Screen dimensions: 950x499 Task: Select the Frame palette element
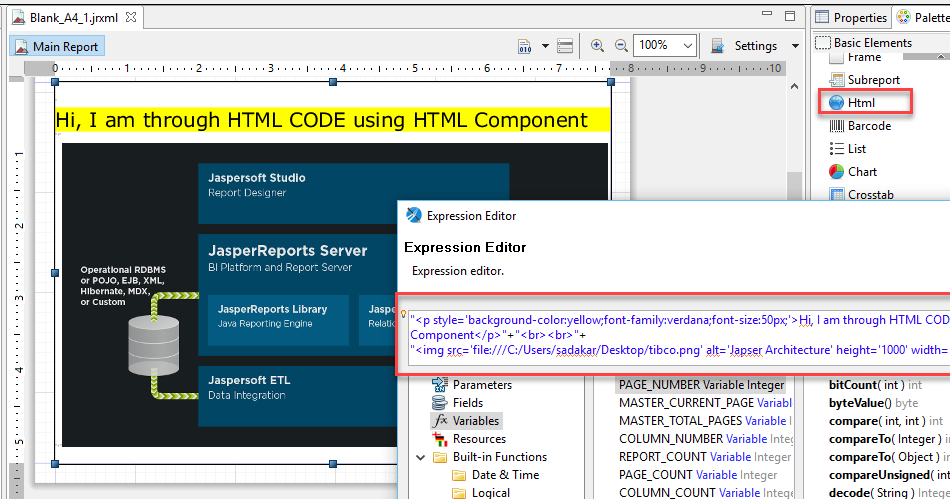855,58
